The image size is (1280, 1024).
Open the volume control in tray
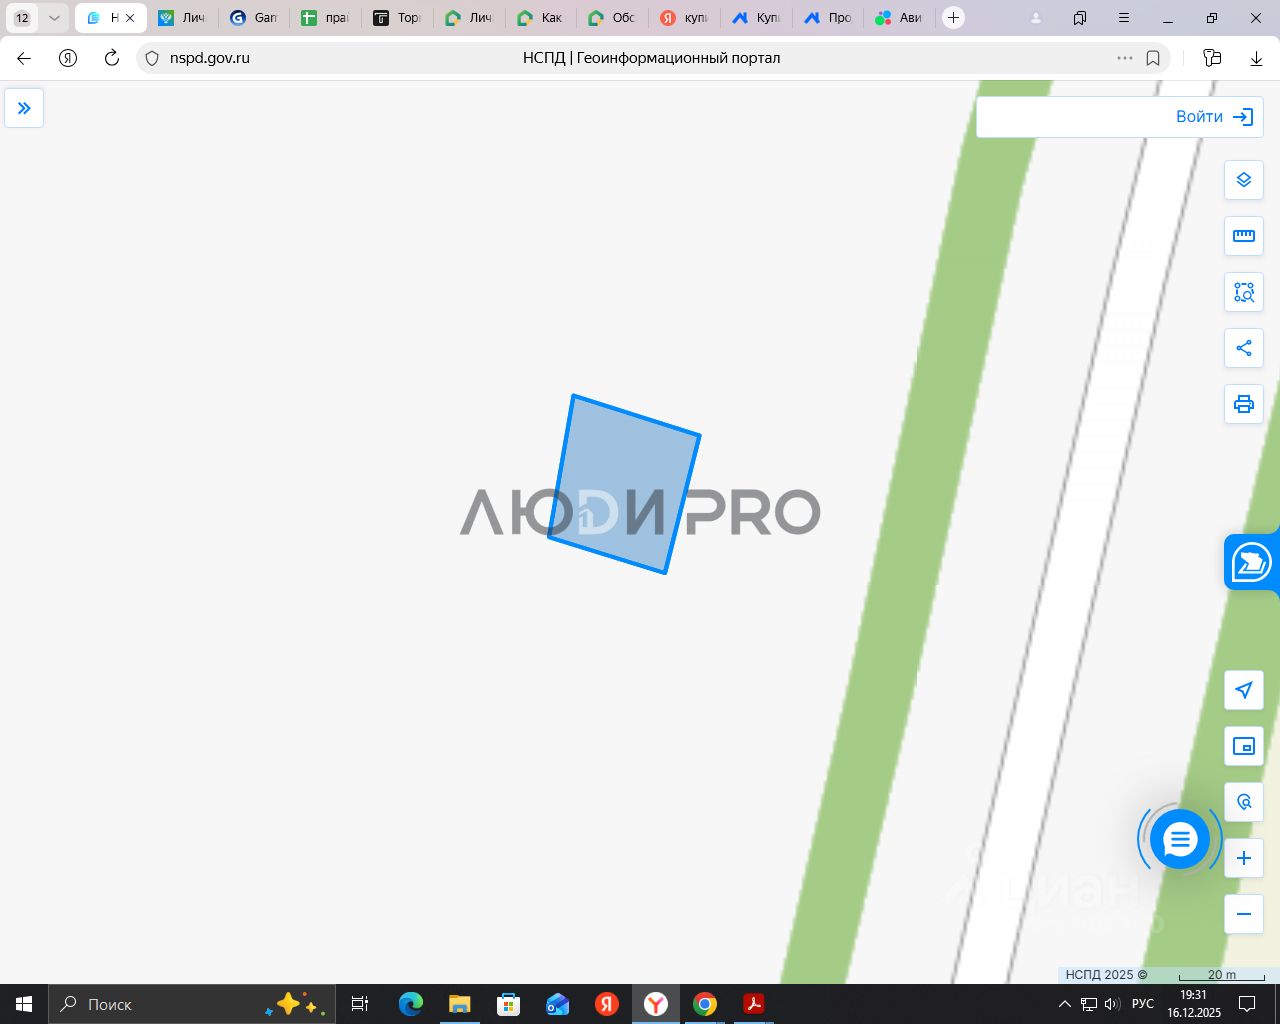point(1112,1004)
